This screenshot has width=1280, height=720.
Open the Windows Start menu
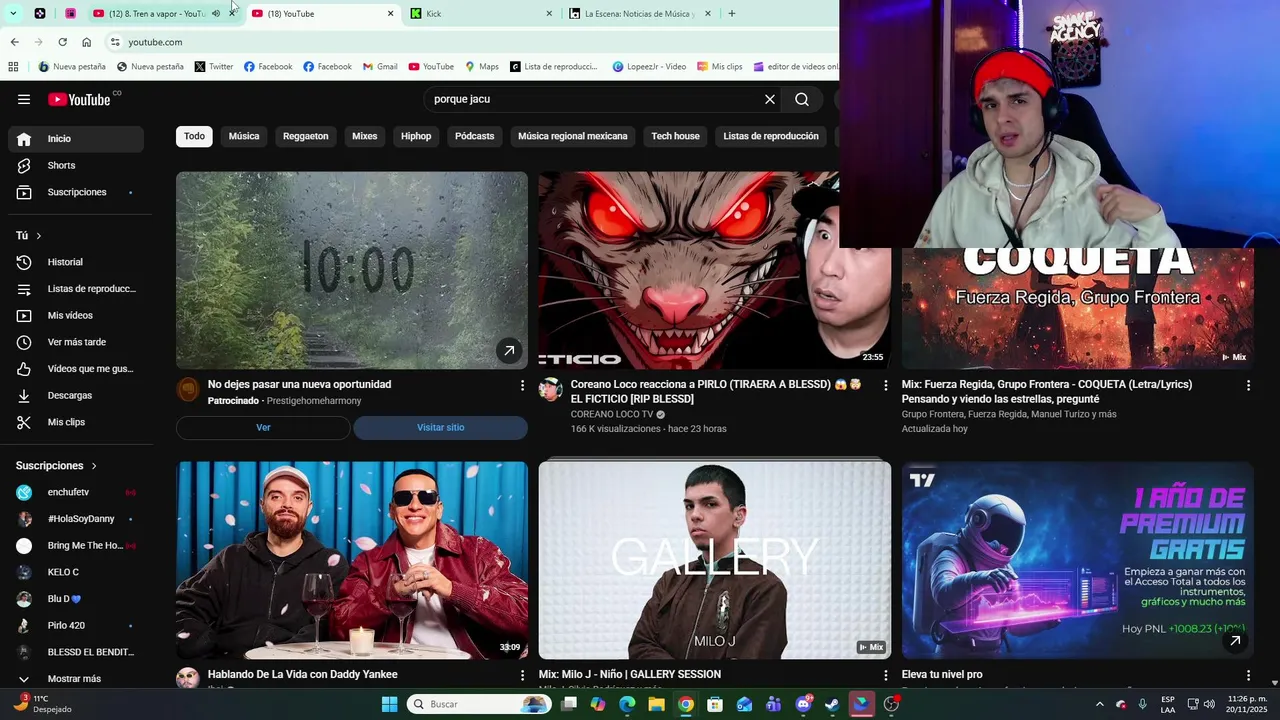click(x=389, y=704)
